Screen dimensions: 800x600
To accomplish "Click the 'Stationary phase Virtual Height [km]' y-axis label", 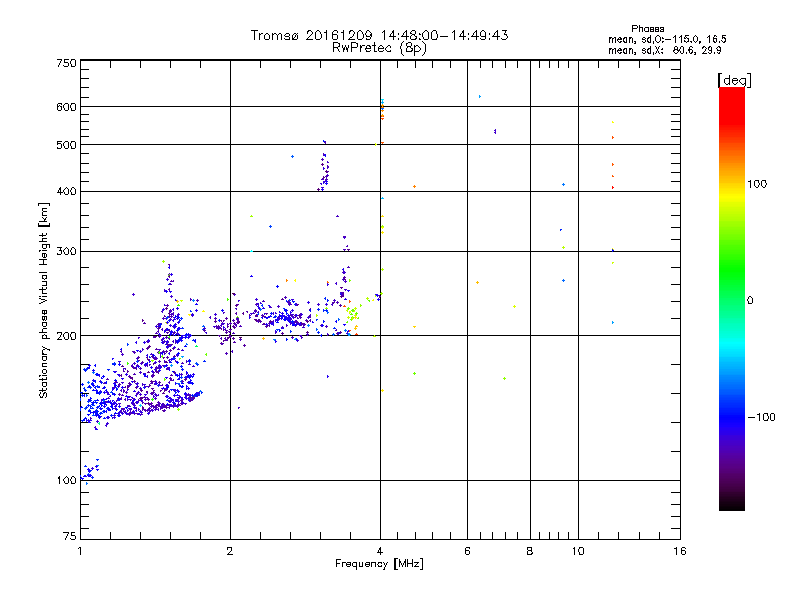I will [x=43, y=301].
